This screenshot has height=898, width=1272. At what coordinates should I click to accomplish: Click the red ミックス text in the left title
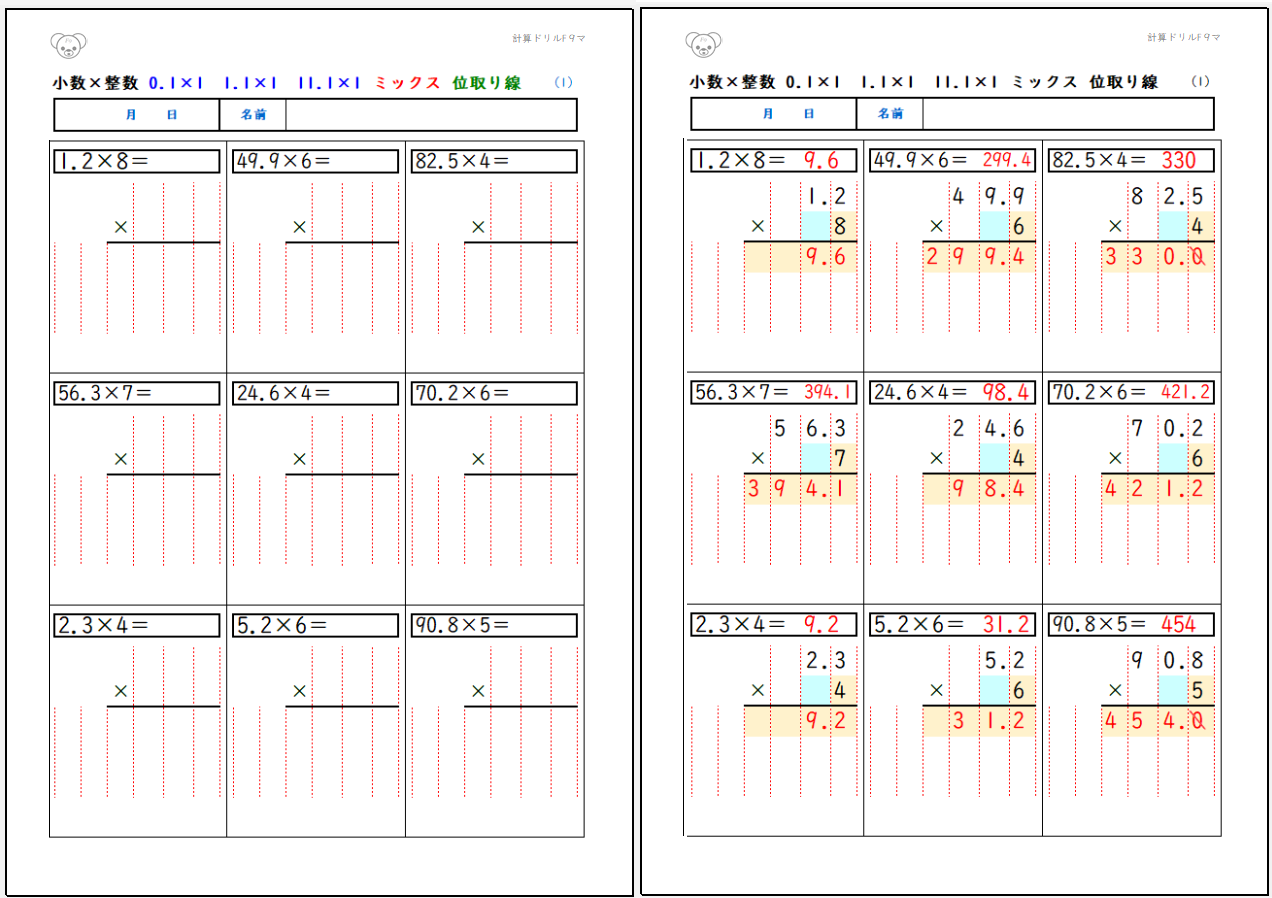coord(407,84)
